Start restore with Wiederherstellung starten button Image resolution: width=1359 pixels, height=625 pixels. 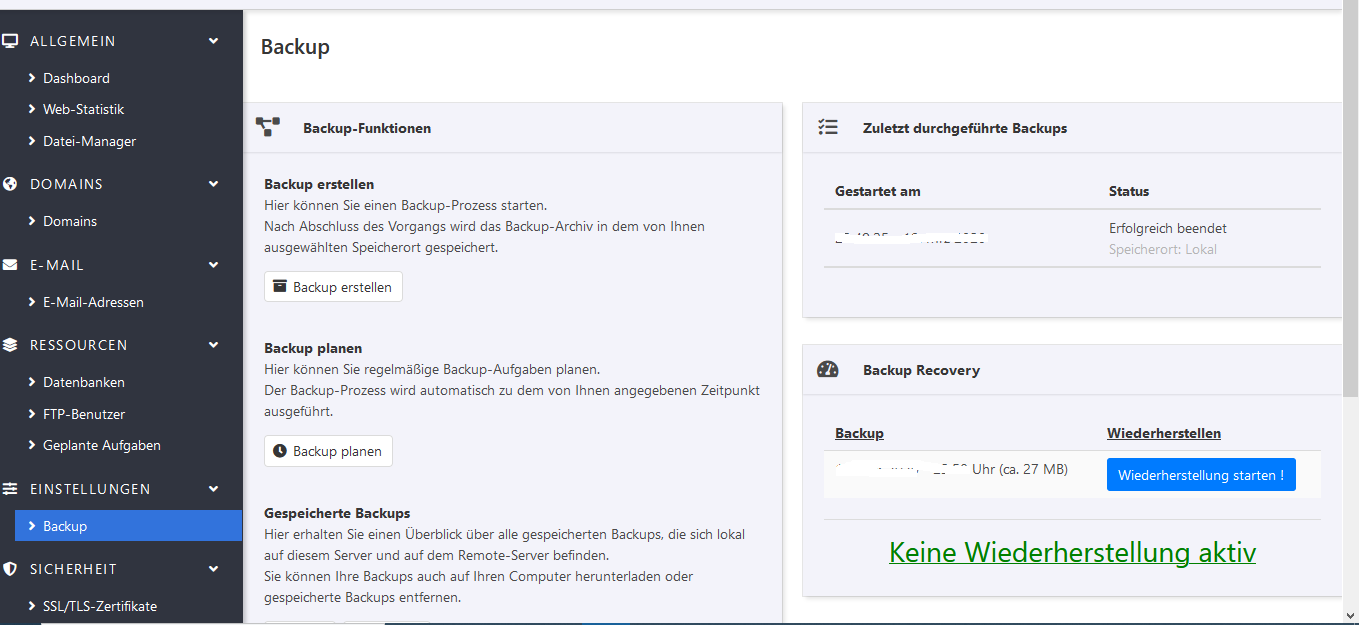pyautogui.click(x=1200, y=475)
